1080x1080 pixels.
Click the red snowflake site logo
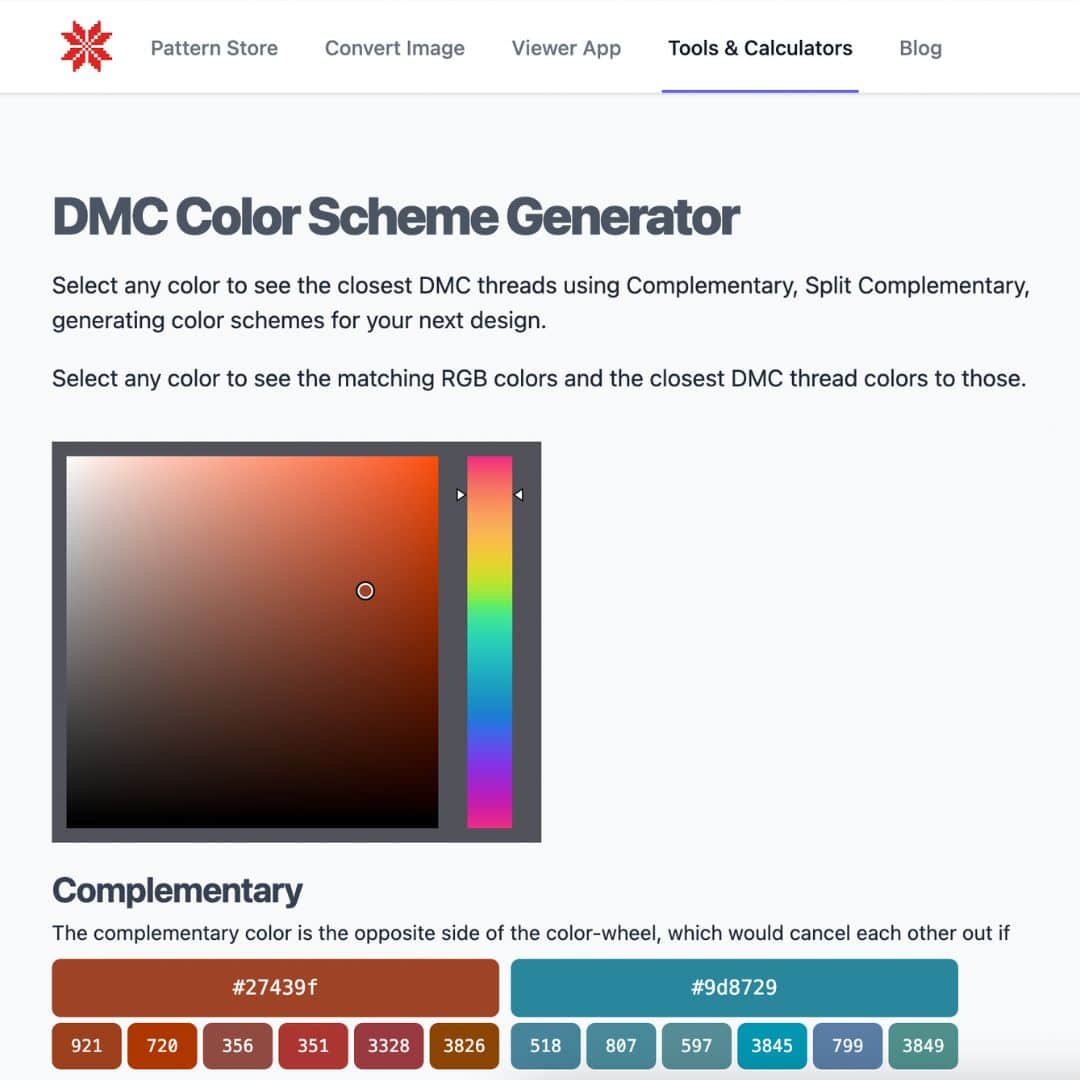(87, 45)
